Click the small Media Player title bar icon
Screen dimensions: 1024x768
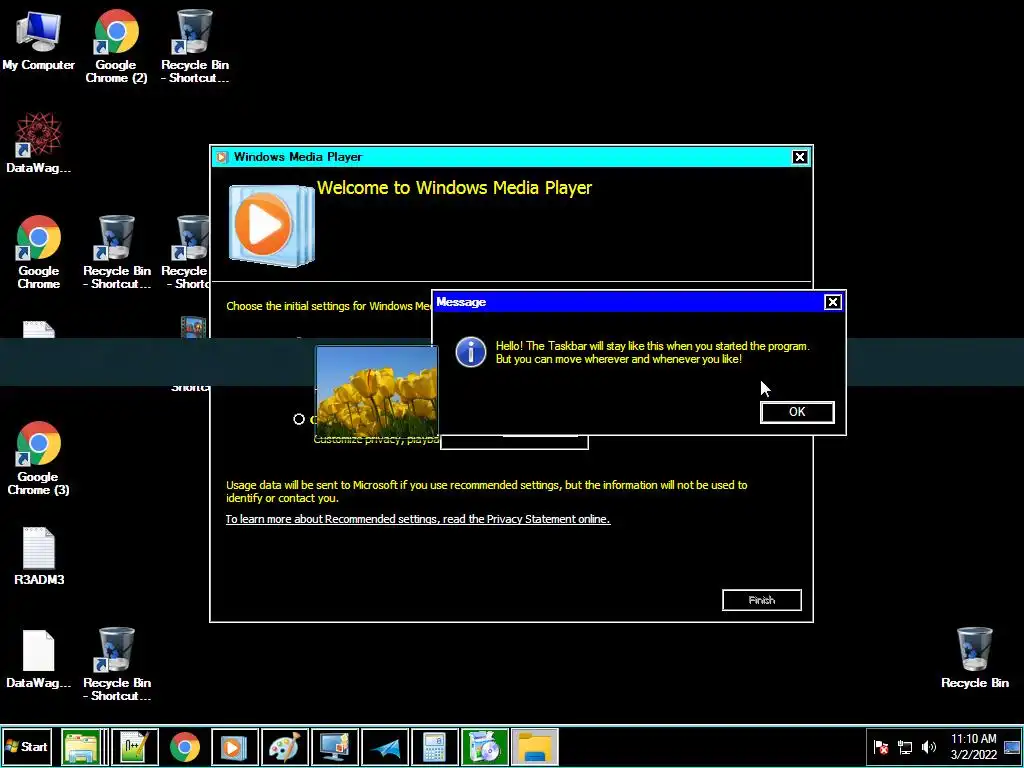[222, 157]
